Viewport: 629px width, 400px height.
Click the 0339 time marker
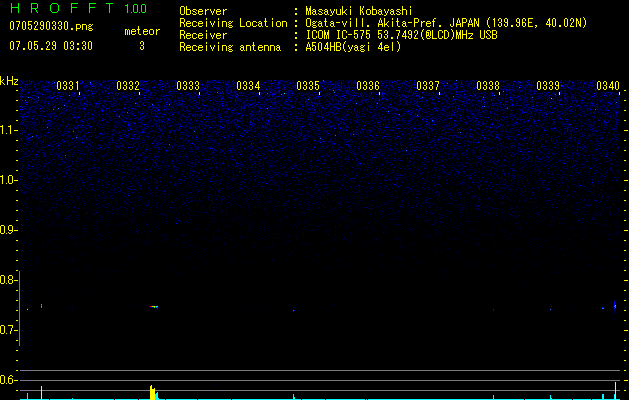pyautogui.click(x=548, y=86)
